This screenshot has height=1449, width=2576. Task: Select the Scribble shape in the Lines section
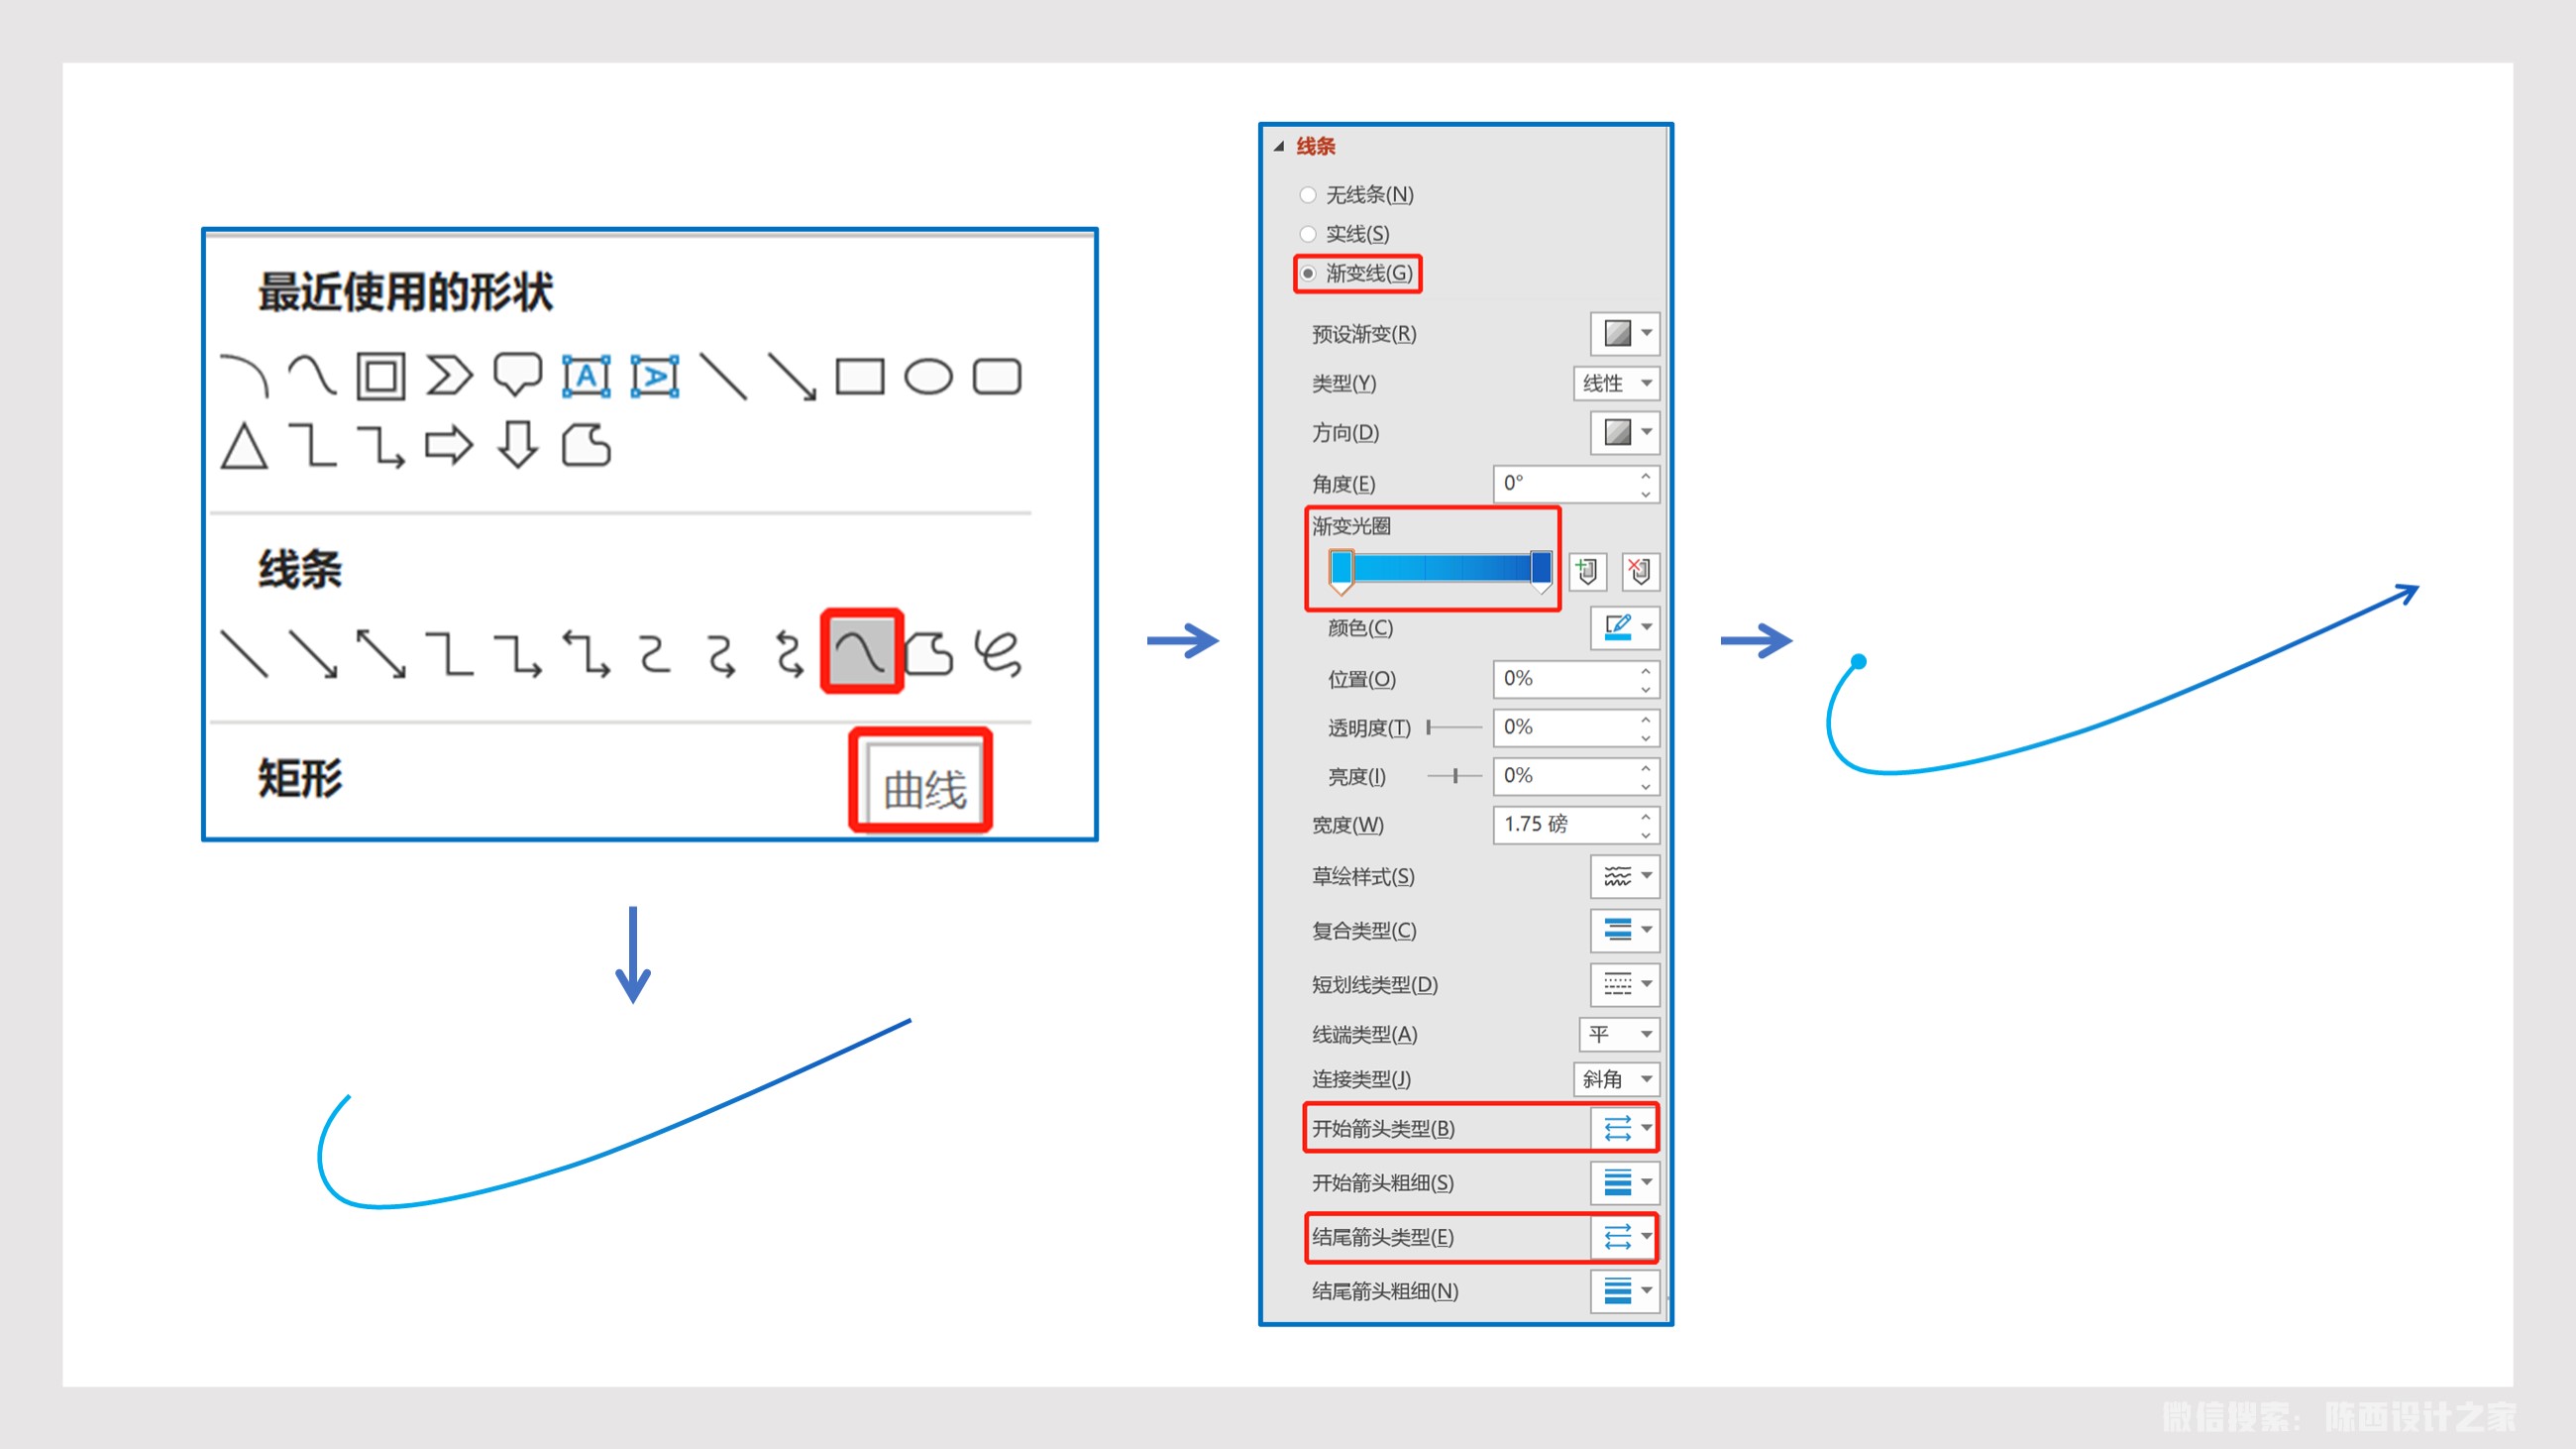pyautogui.click(x=997, y=654)
